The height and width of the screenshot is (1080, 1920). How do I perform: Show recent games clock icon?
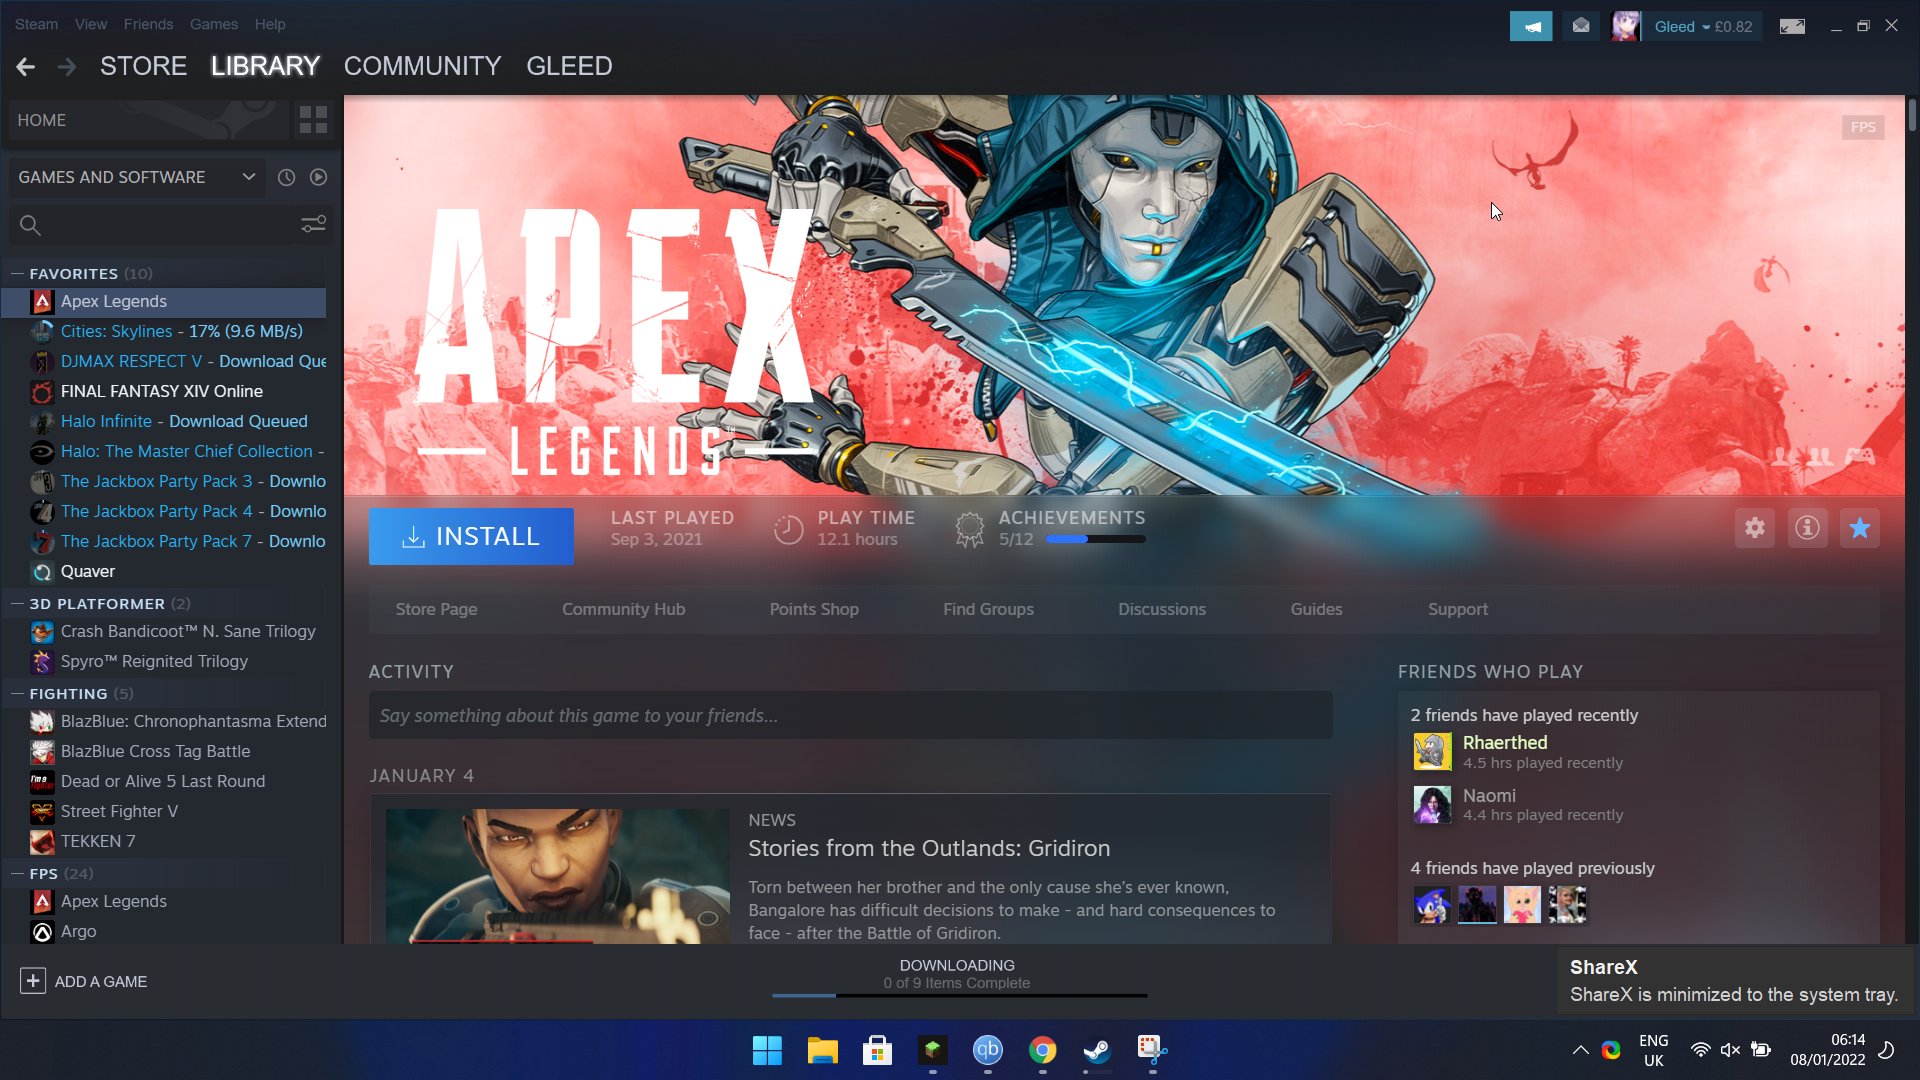tap(286, 177)
